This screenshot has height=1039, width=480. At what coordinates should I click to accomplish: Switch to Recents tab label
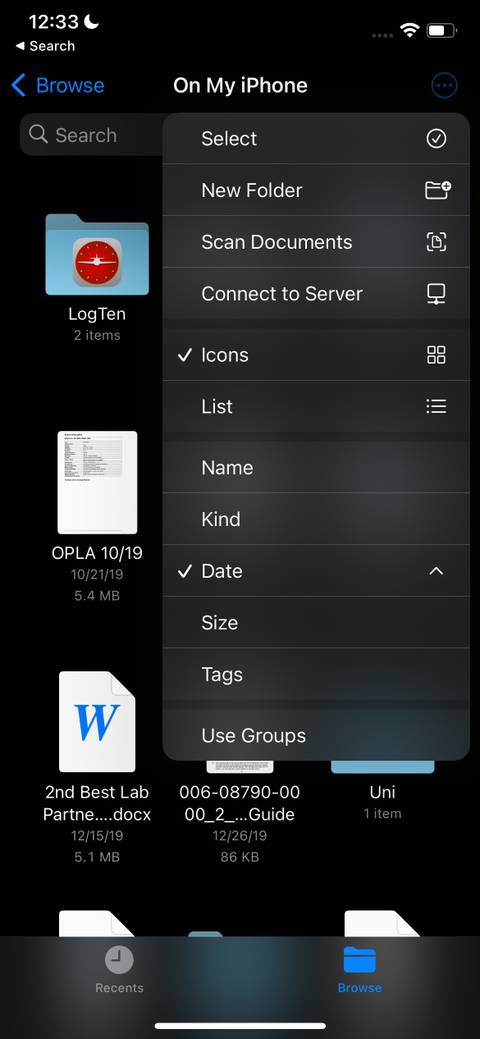pos(119,987)
